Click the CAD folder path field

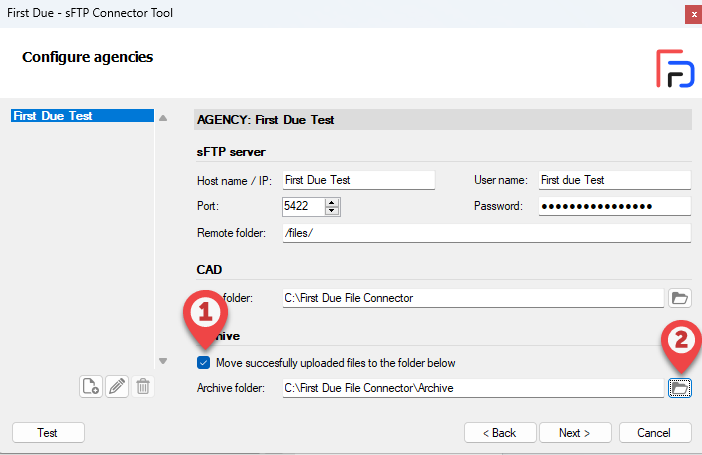pyautogui.click(x=473, y=298)
